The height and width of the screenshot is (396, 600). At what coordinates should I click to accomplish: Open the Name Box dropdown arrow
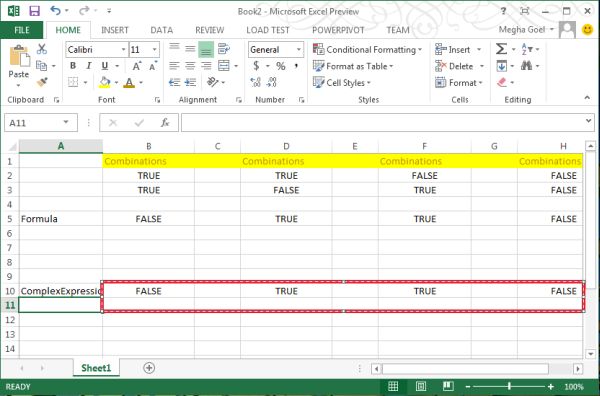(66, 122)
